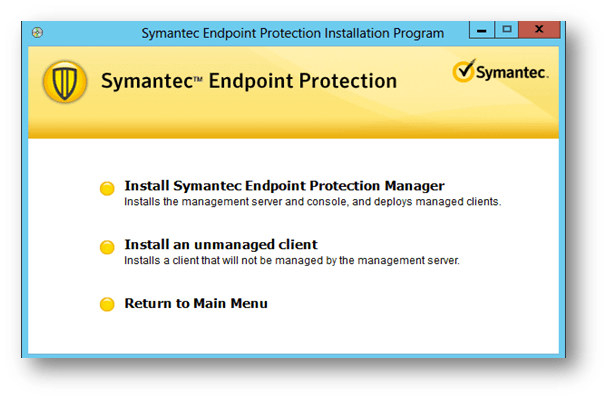Screen dimensions: 608x400
Task: Close the Symantec installation program window
Action: (x=542, y=32)
